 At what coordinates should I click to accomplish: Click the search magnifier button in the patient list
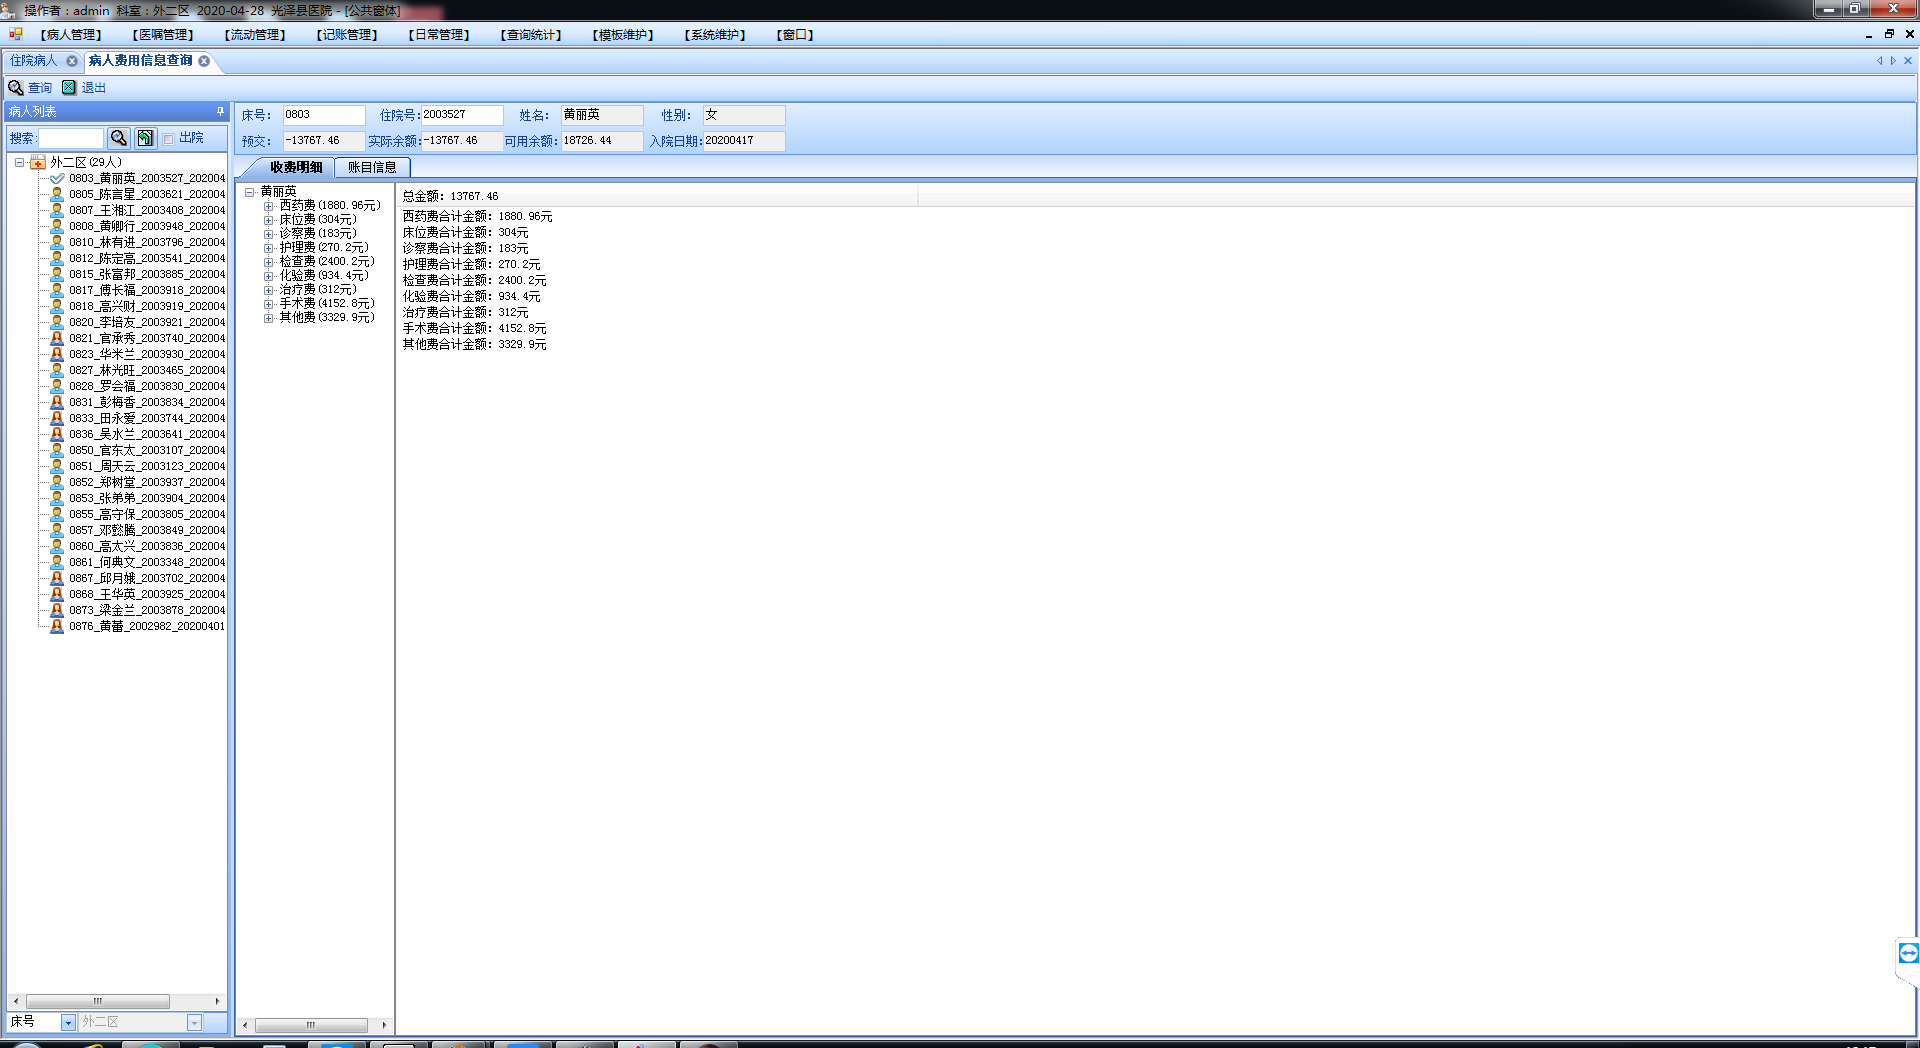coord(119,138)
